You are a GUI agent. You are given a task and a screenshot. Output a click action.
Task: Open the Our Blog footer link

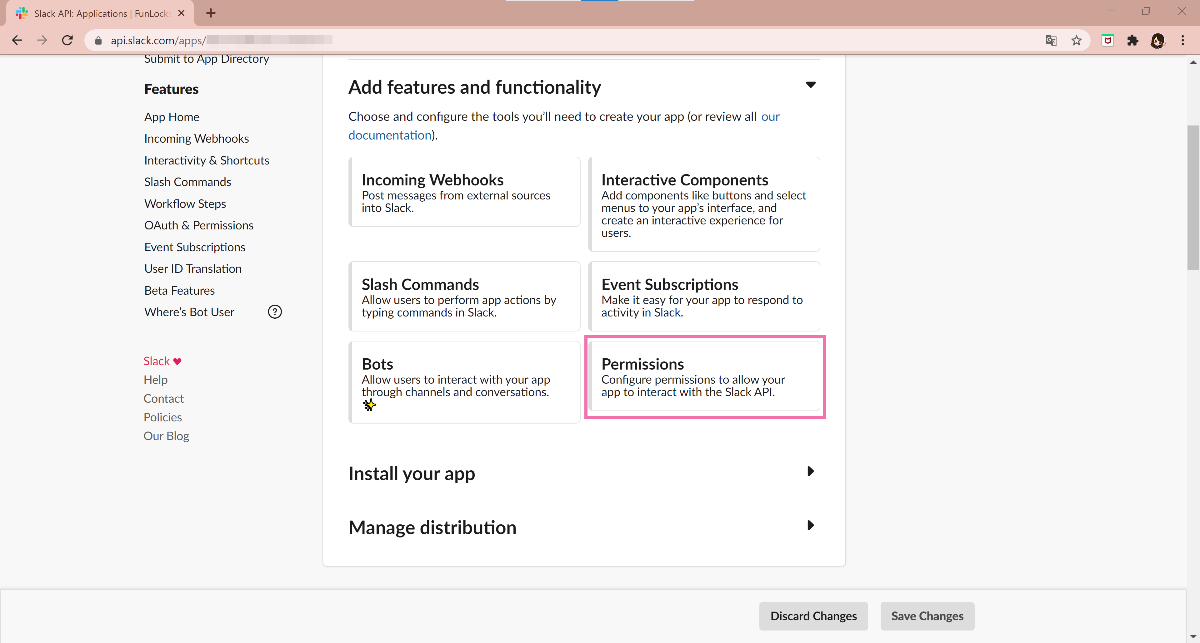click(x=166, y=436)
